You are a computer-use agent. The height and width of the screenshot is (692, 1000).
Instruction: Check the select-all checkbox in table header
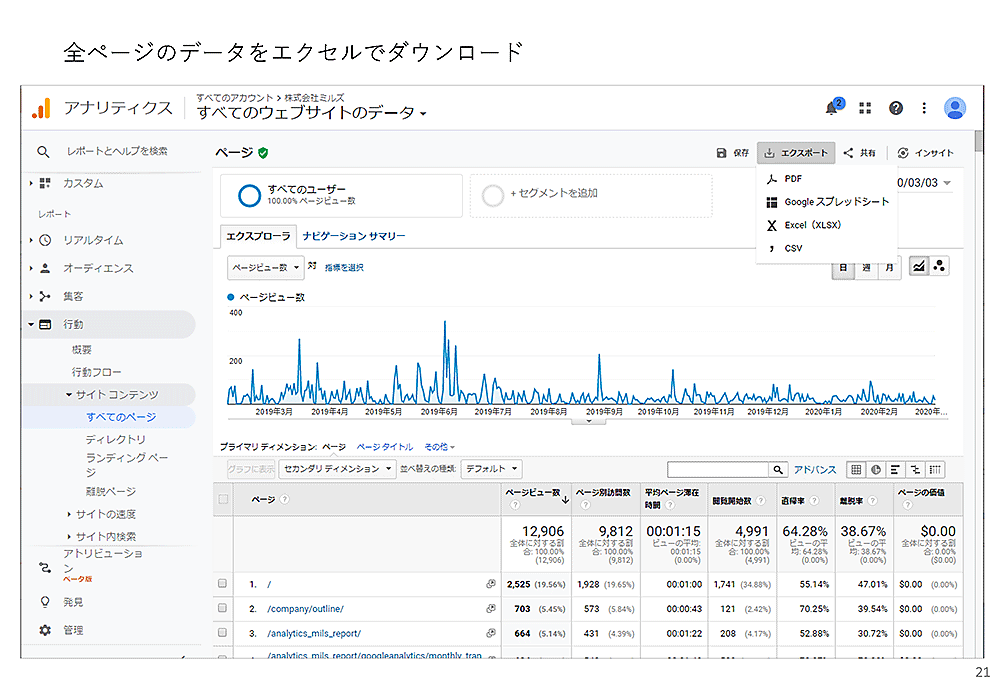[223, 499]
